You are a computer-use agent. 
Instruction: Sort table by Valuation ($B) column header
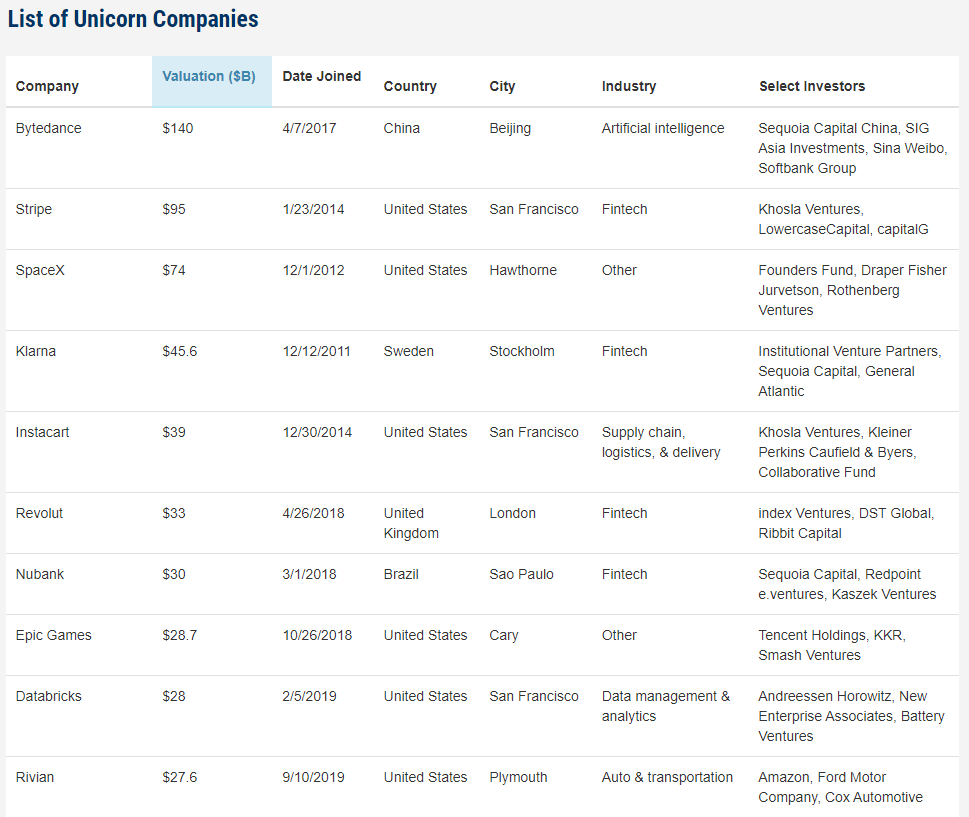[209, 76]
